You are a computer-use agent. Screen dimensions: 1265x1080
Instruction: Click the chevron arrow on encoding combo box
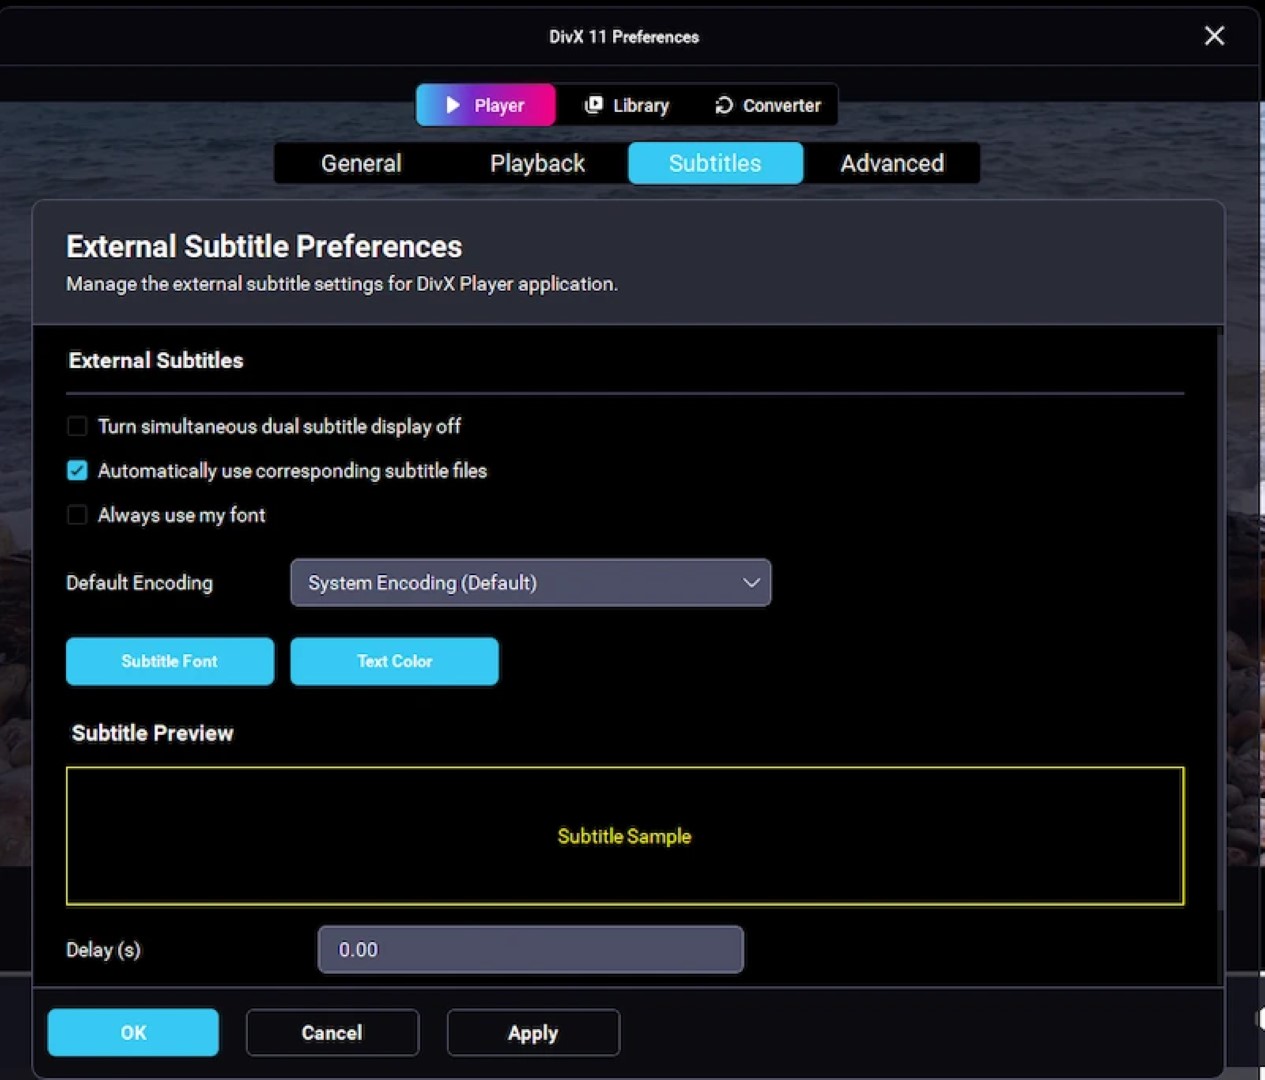pos(751,583)
